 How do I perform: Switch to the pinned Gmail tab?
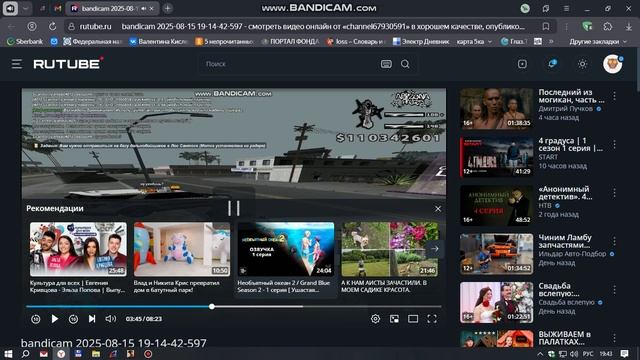(x=58, y=8)
